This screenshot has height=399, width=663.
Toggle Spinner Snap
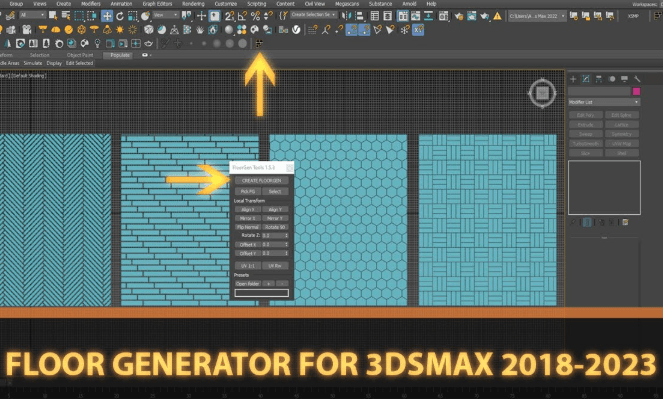pos(268,16)
